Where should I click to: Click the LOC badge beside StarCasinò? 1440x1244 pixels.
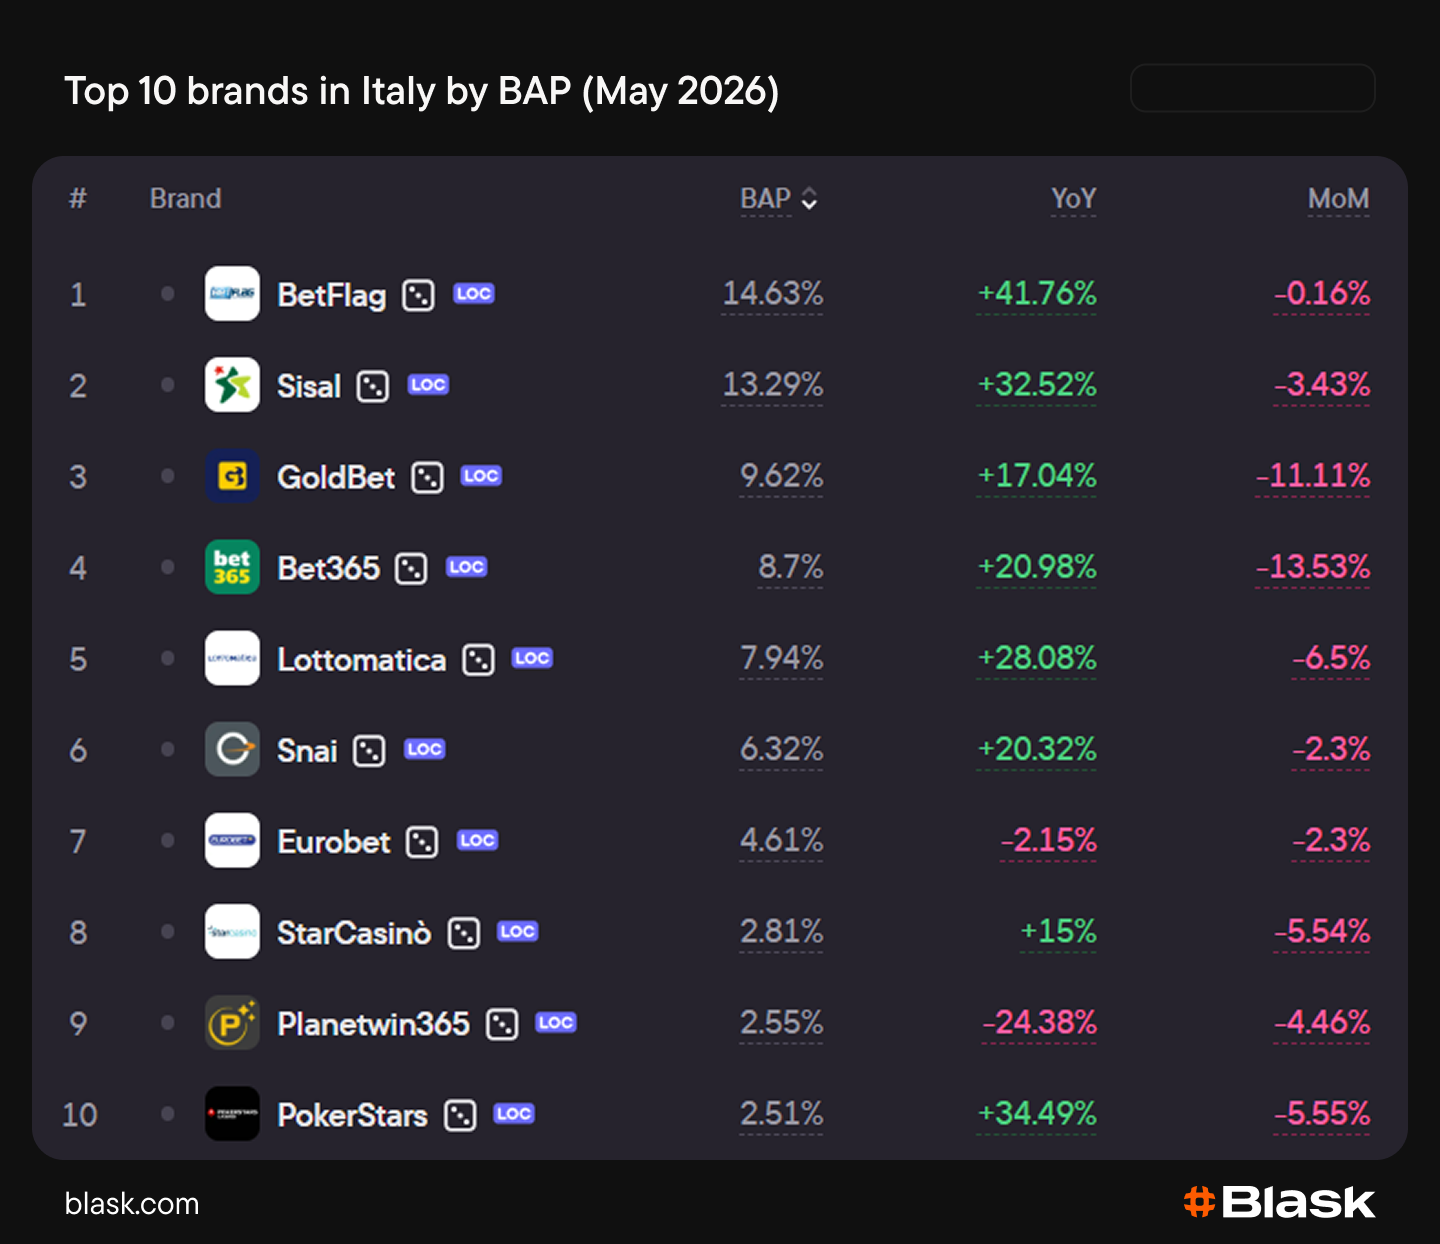518,931
